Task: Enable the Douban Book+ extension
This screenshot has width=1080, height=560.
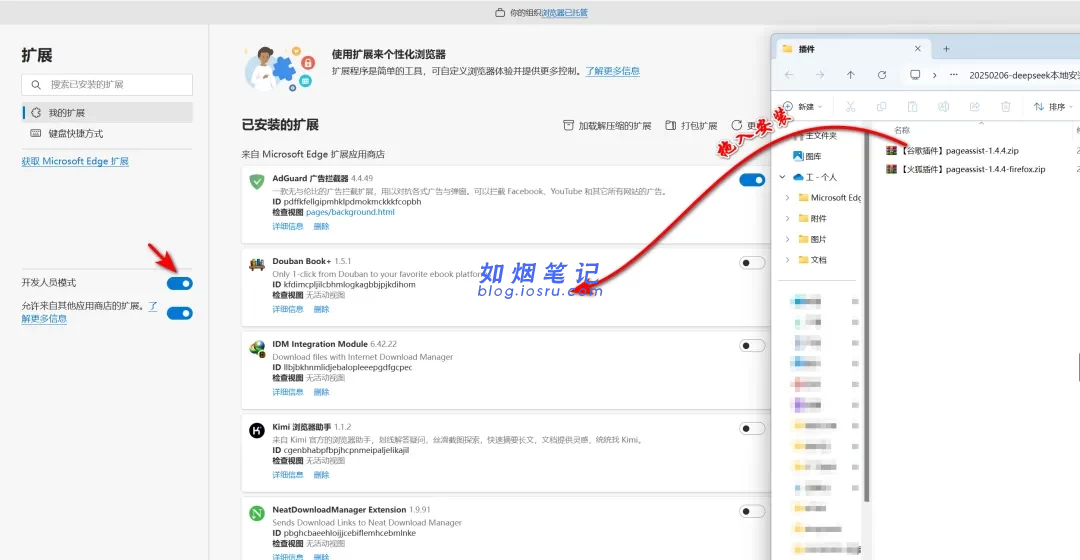Action: [x=752, y=262]
